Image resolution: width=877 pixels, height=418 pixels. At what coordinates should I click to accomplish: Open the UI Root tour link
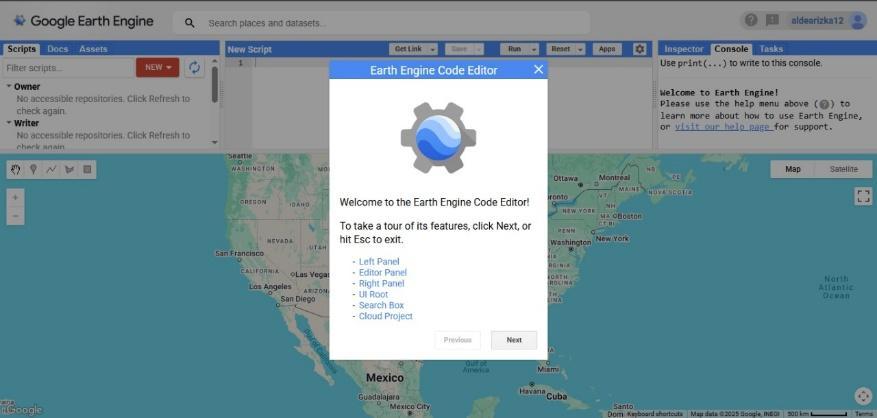click(x=373, y=294)
